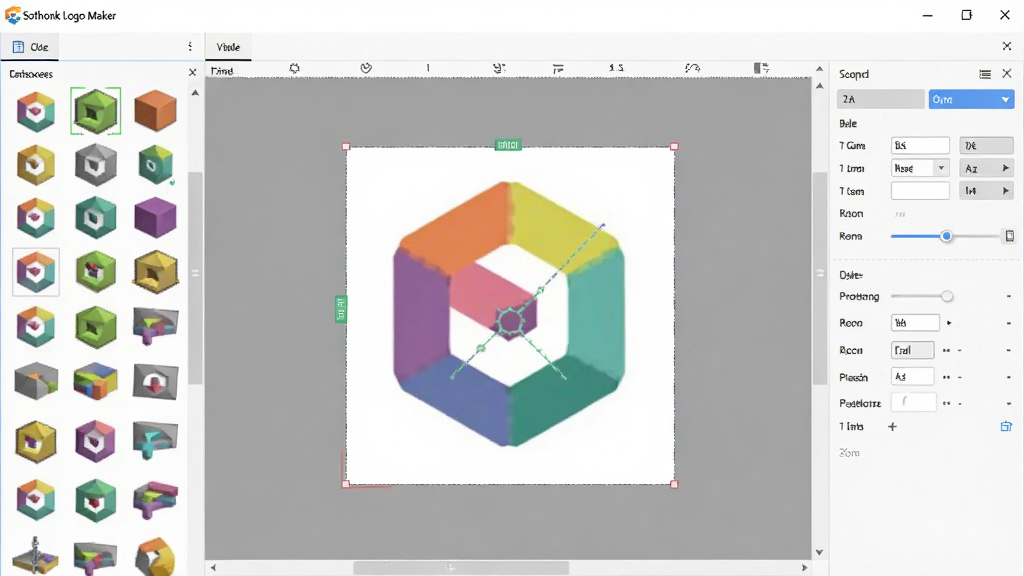Screen dimensions: 1024x576
Task: Select the green cube thumbnail highlighted in the first row
Action: [95, 111]
